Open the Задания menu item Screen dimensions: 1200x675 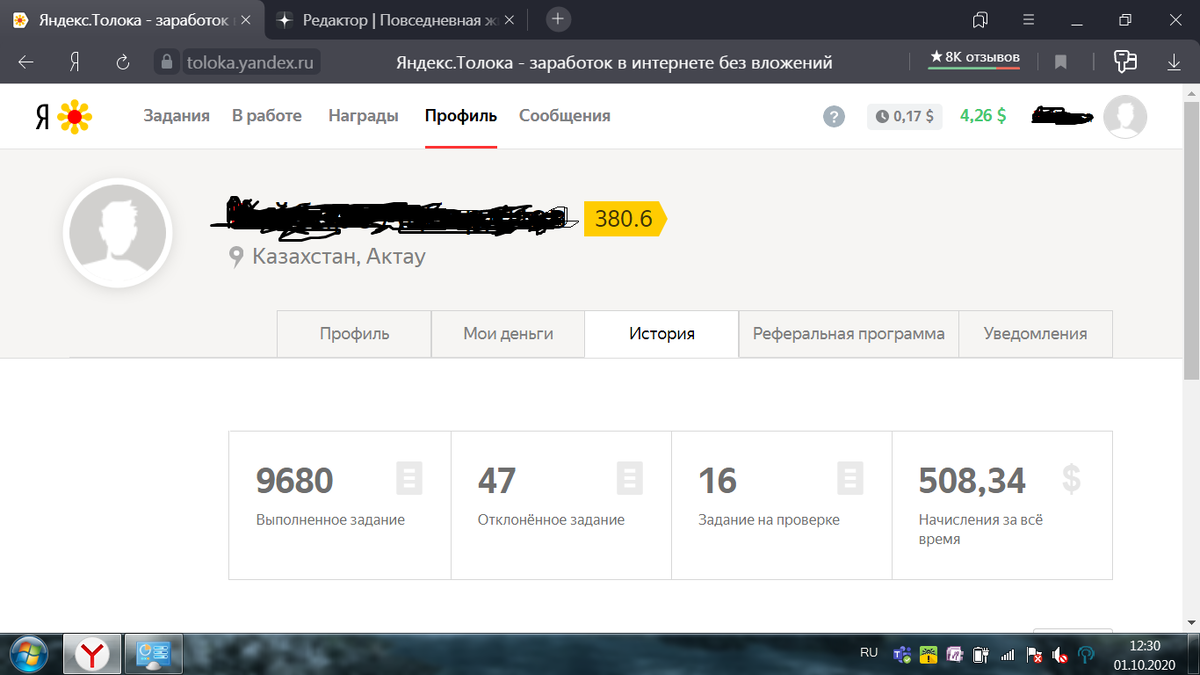[176, 116]
